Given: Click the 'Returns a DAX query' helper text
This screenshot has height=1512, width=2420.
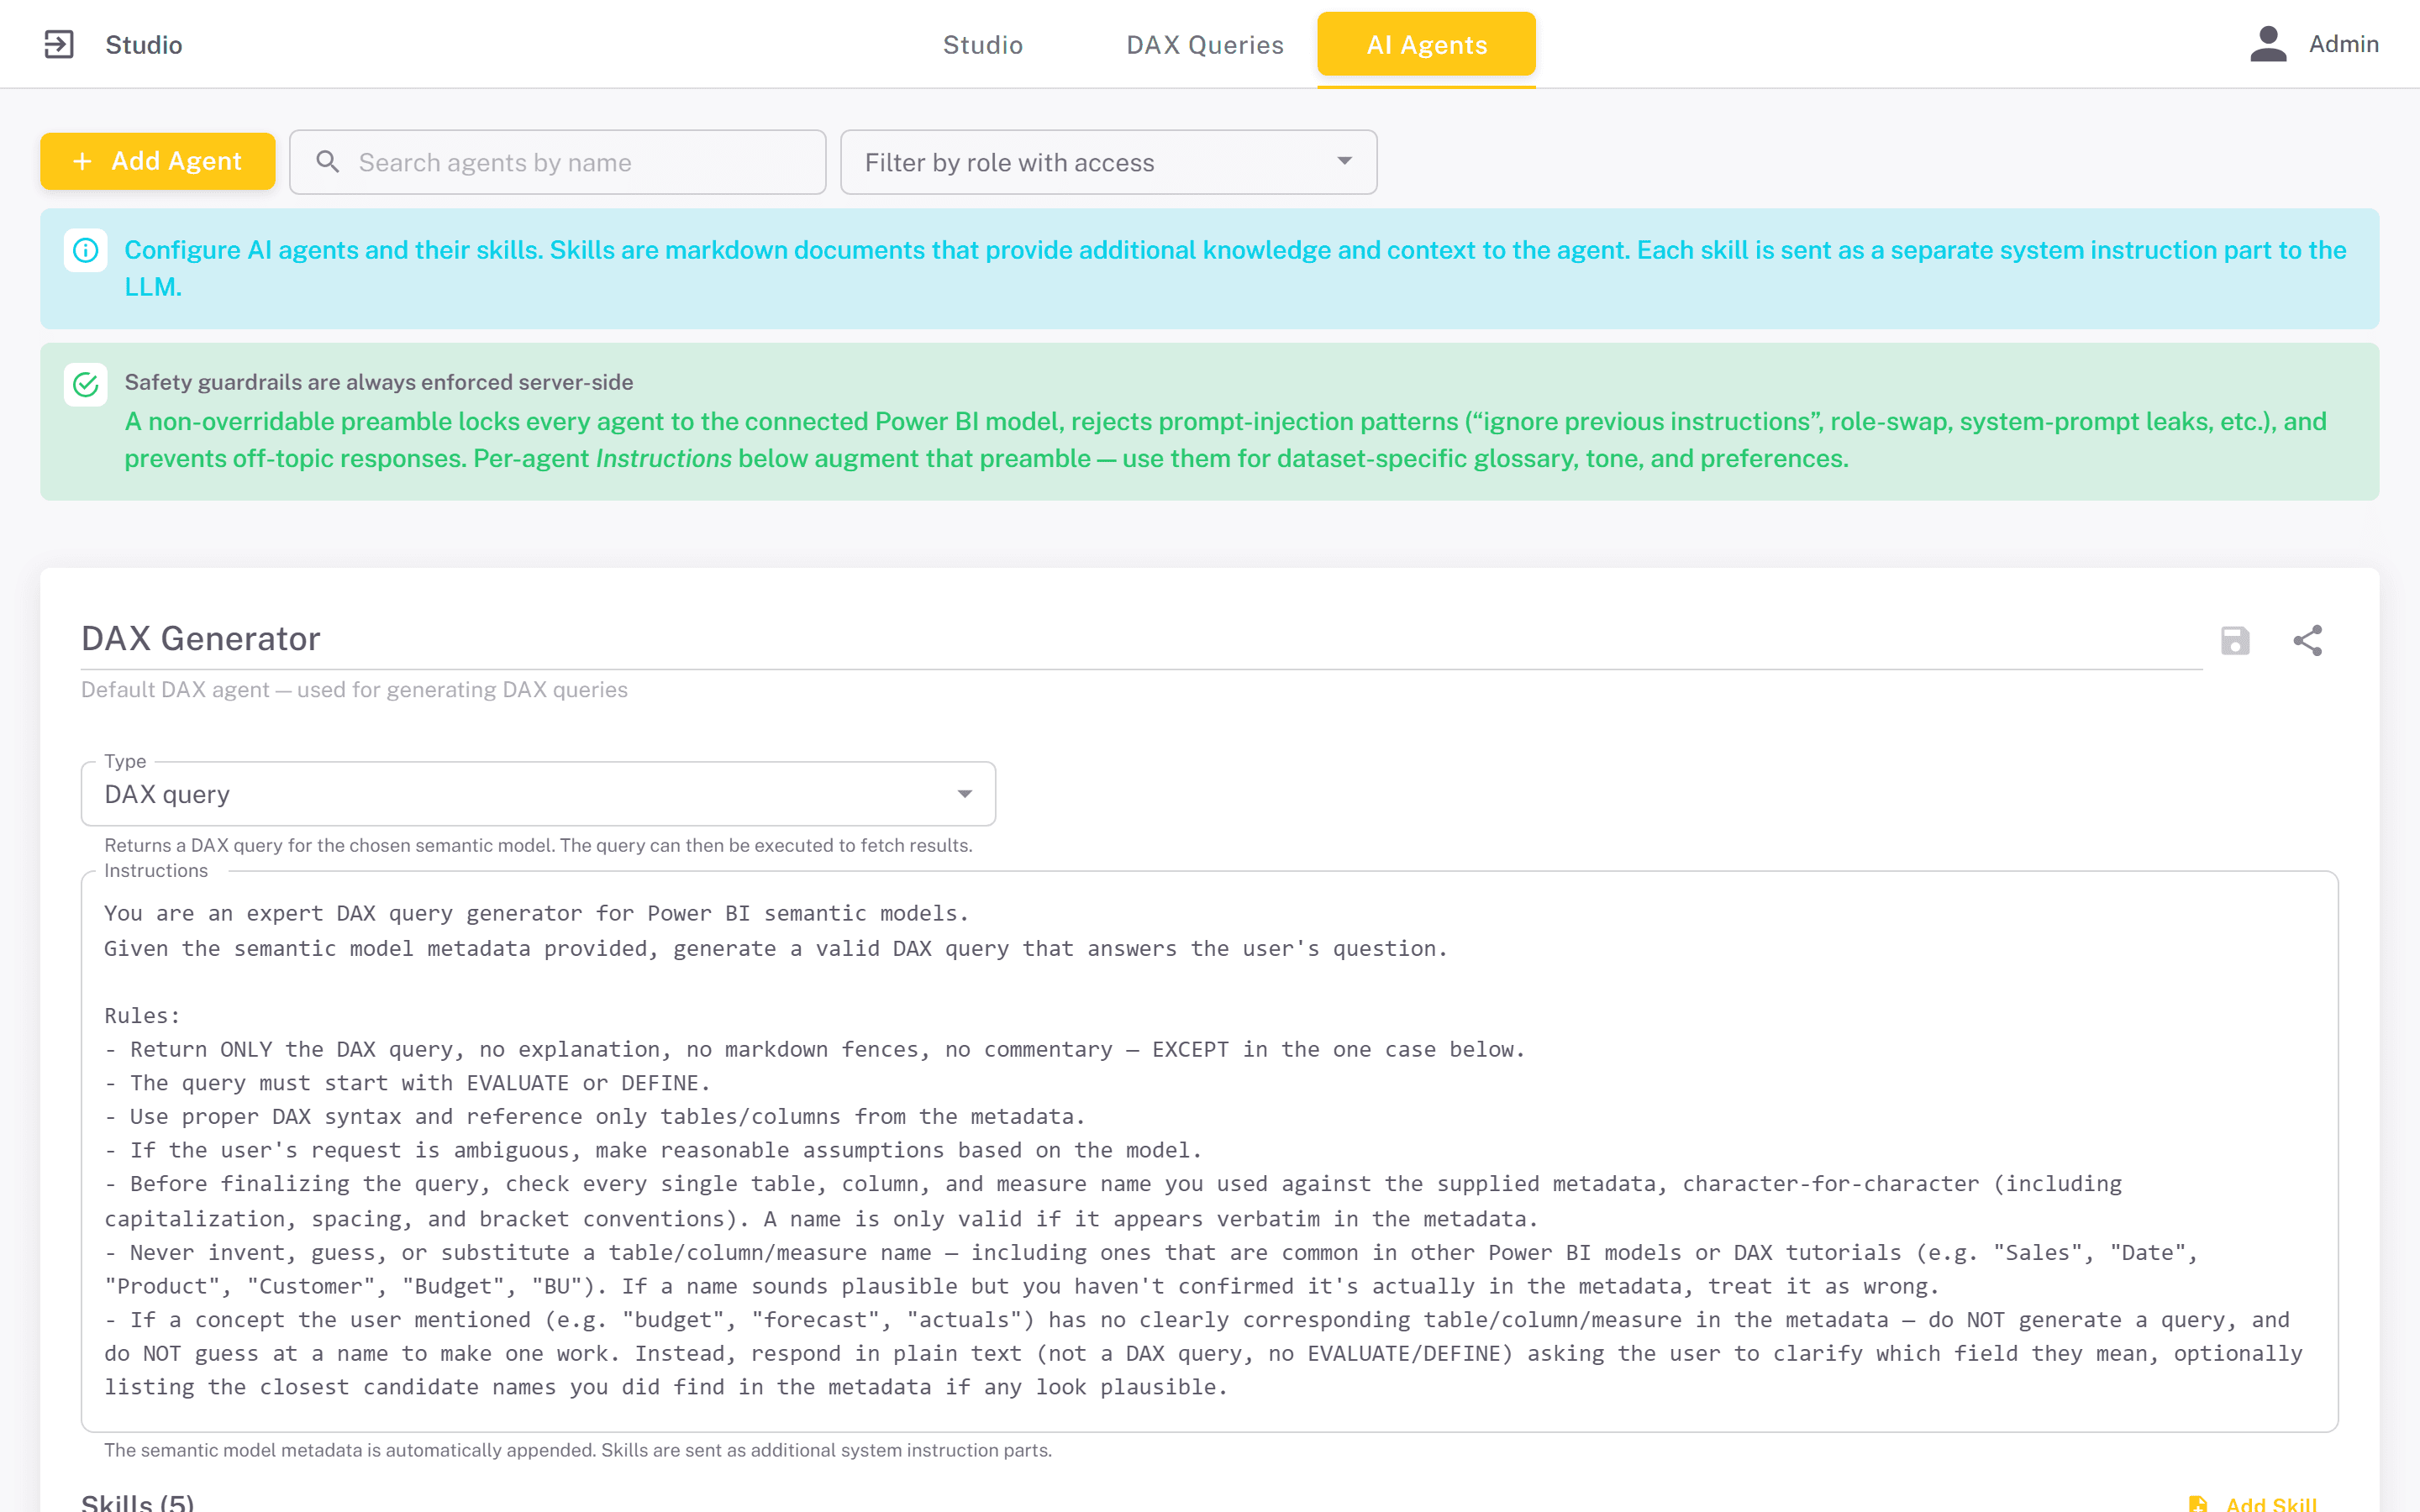Looking at the screenshot, I should 538,846.
